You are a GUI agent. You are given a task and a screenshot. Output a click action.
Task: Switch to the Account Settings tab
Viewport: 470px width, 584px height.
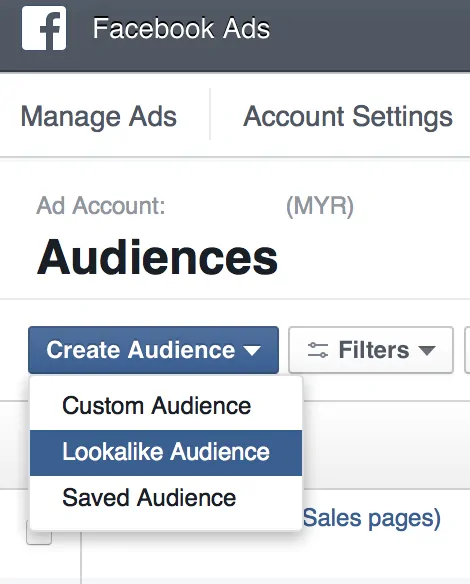pyautogui.click(x=348, y=117)
